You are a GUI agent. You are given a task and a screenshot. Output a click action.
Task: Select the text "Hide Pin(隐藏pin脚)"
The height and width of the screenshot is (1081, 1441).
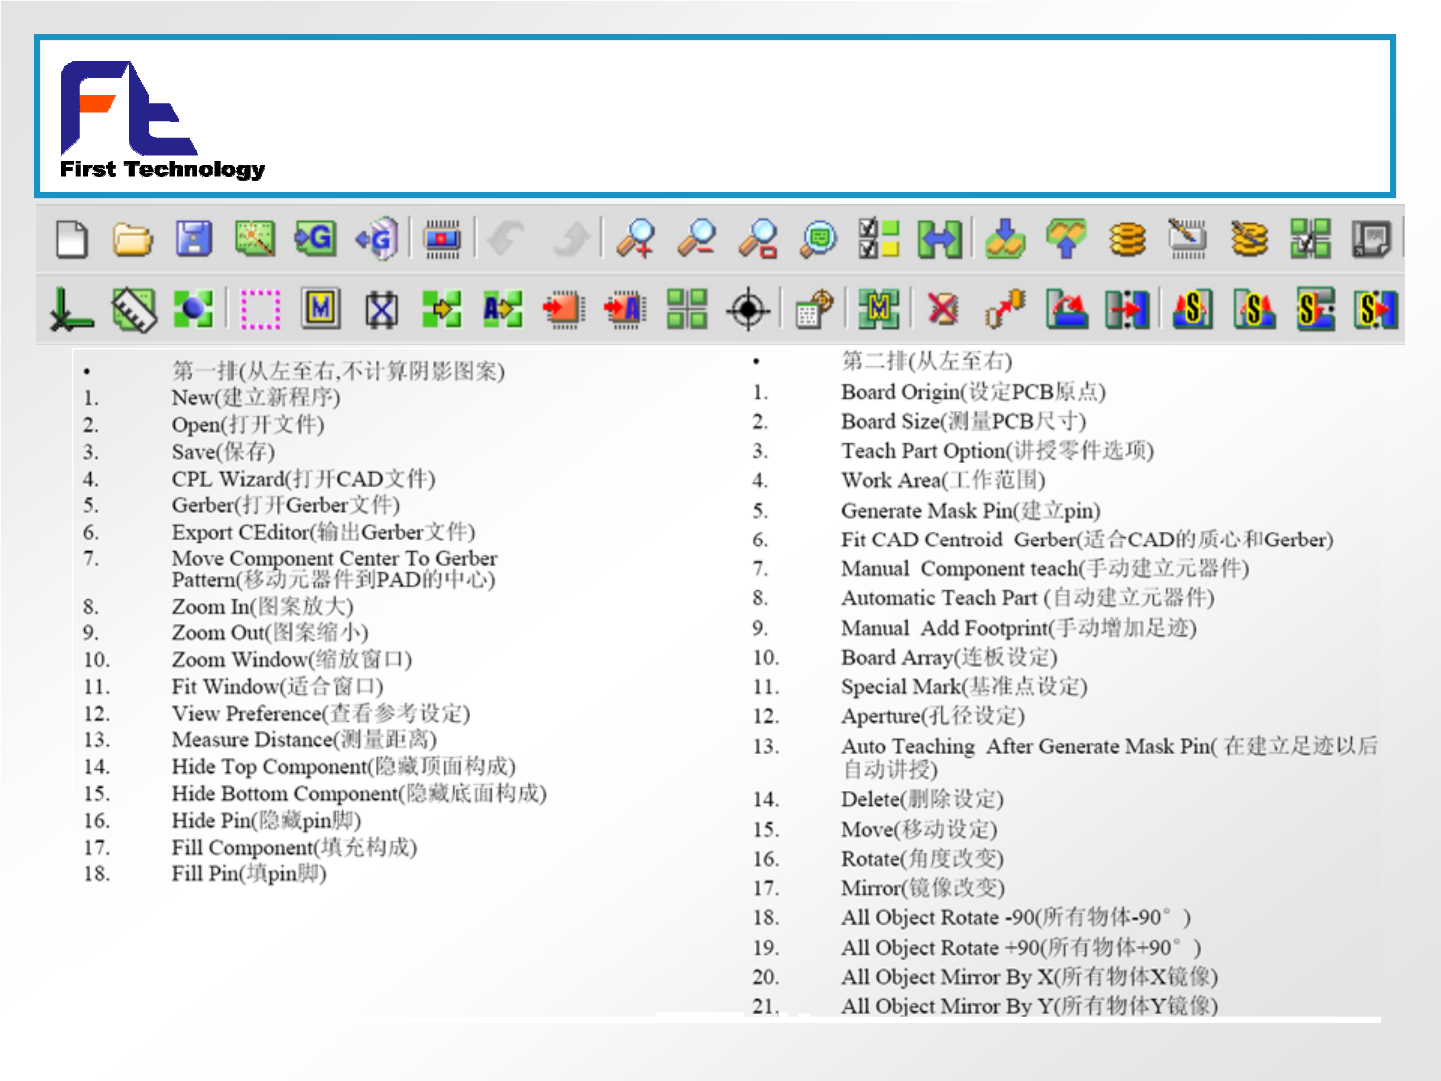point(267,821)
